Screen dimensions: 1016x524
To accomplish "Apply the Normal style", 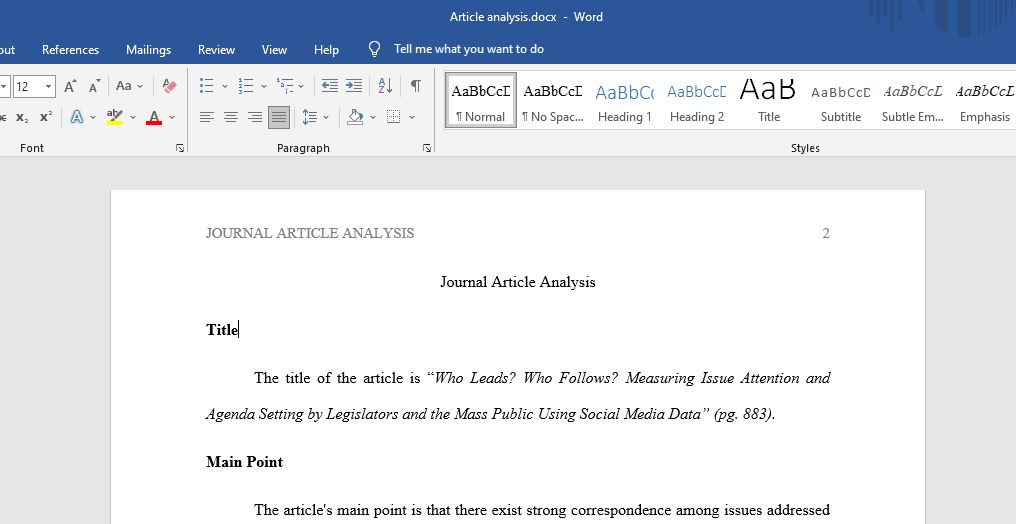I will [x=481, y=100].
